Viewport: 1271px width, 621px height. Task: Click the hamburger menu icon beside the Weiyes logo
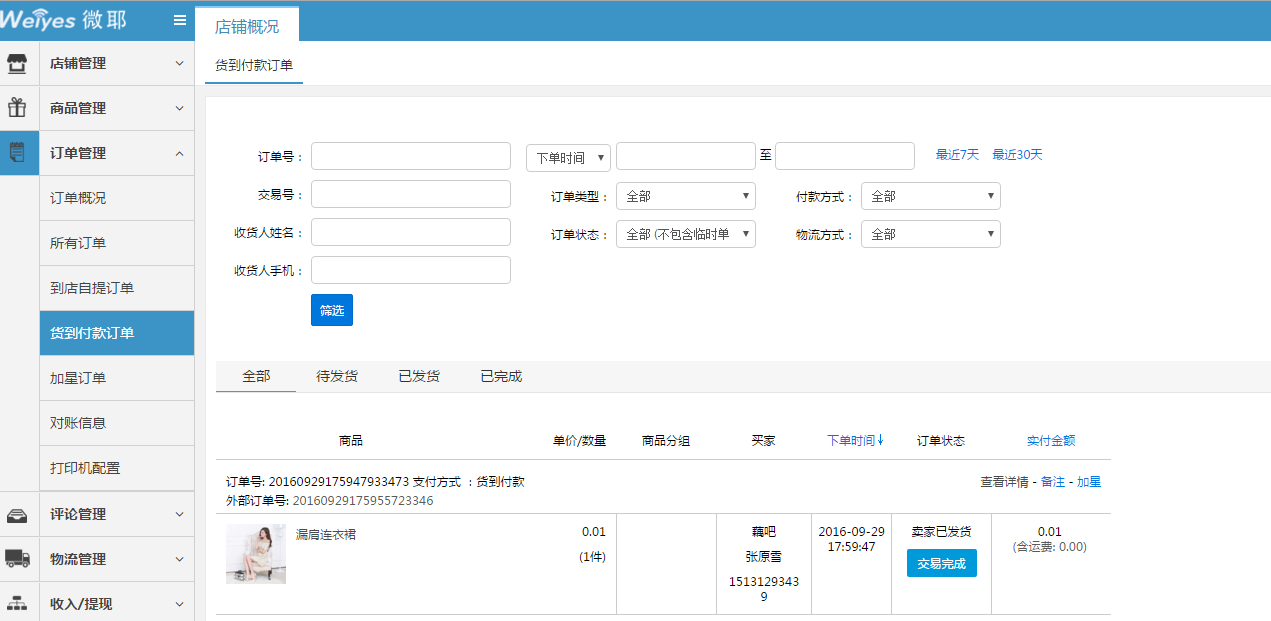pos(180,20)
